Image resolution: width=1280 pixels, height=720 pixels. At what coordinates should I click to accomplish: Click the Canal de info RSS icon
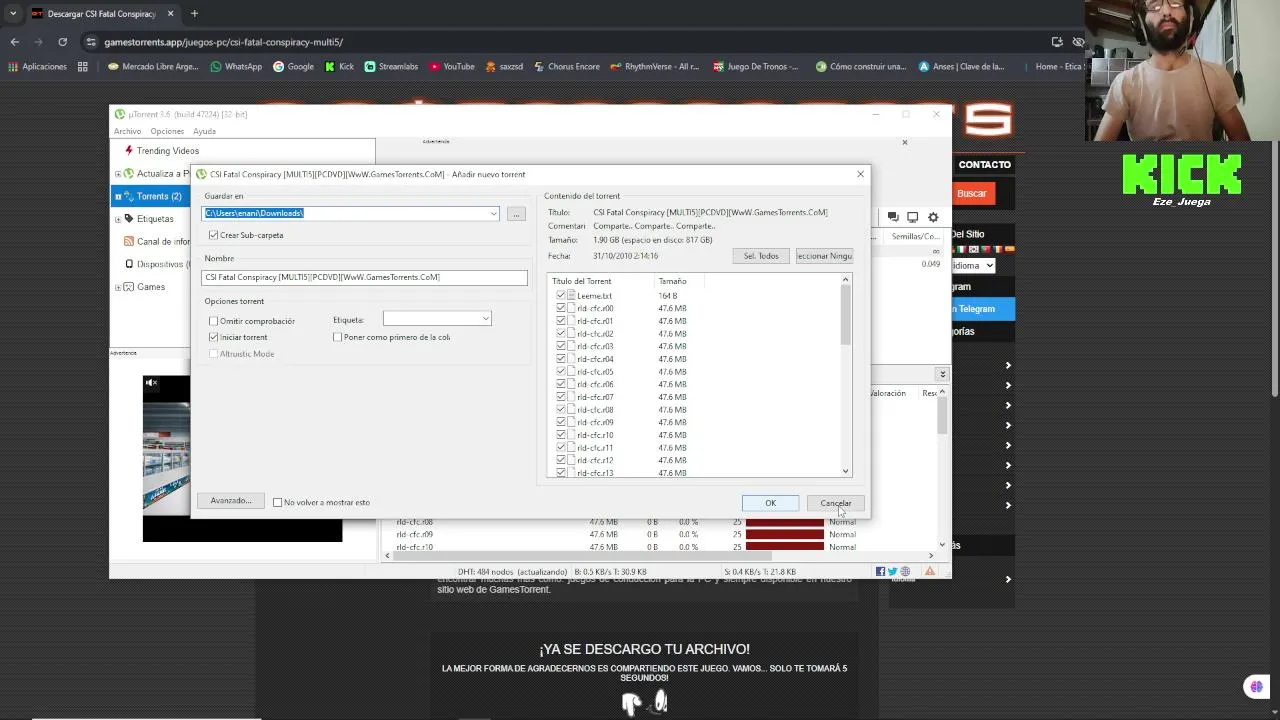click(129, 241)
